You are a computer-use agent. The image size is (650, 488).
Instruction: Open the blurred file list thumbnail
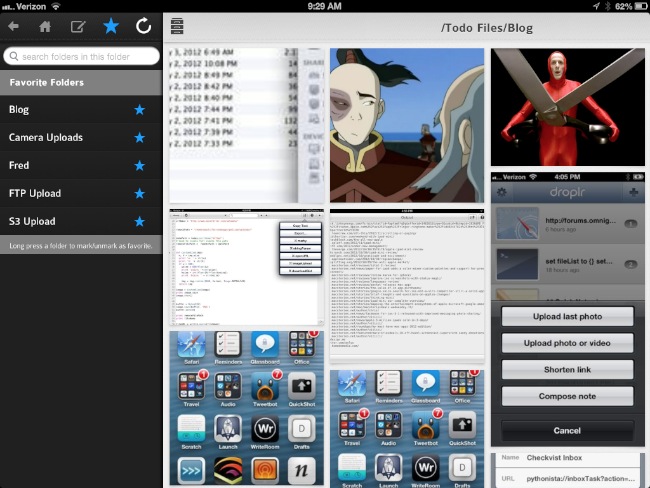(247, 126)
